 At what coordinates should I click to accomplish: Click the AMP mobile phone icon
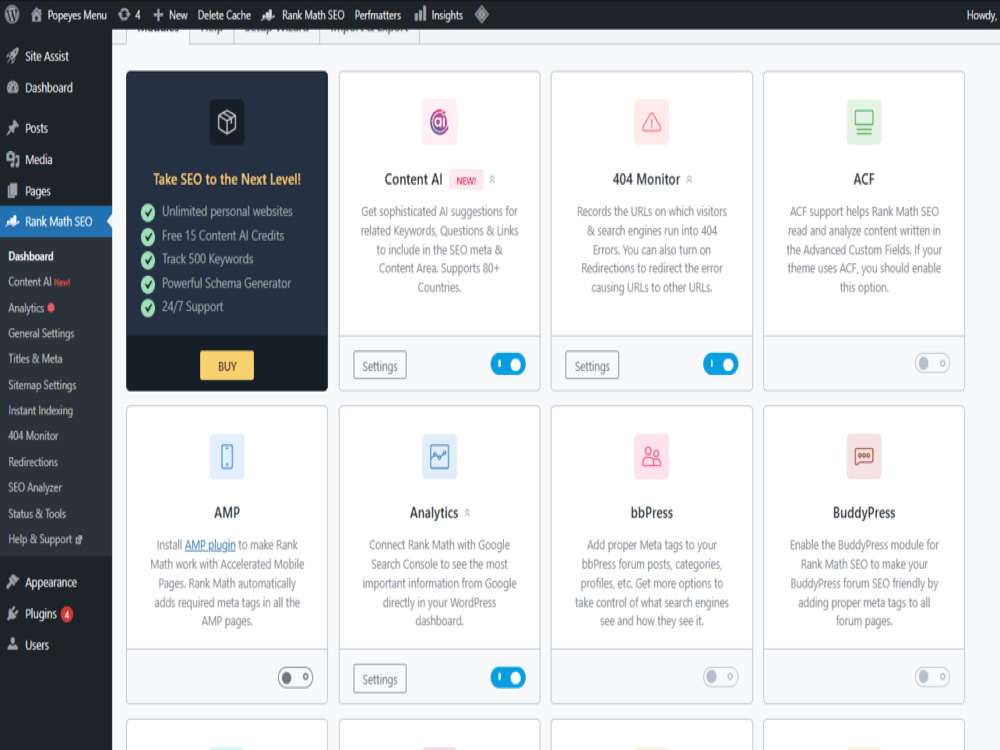coord(227,456)
